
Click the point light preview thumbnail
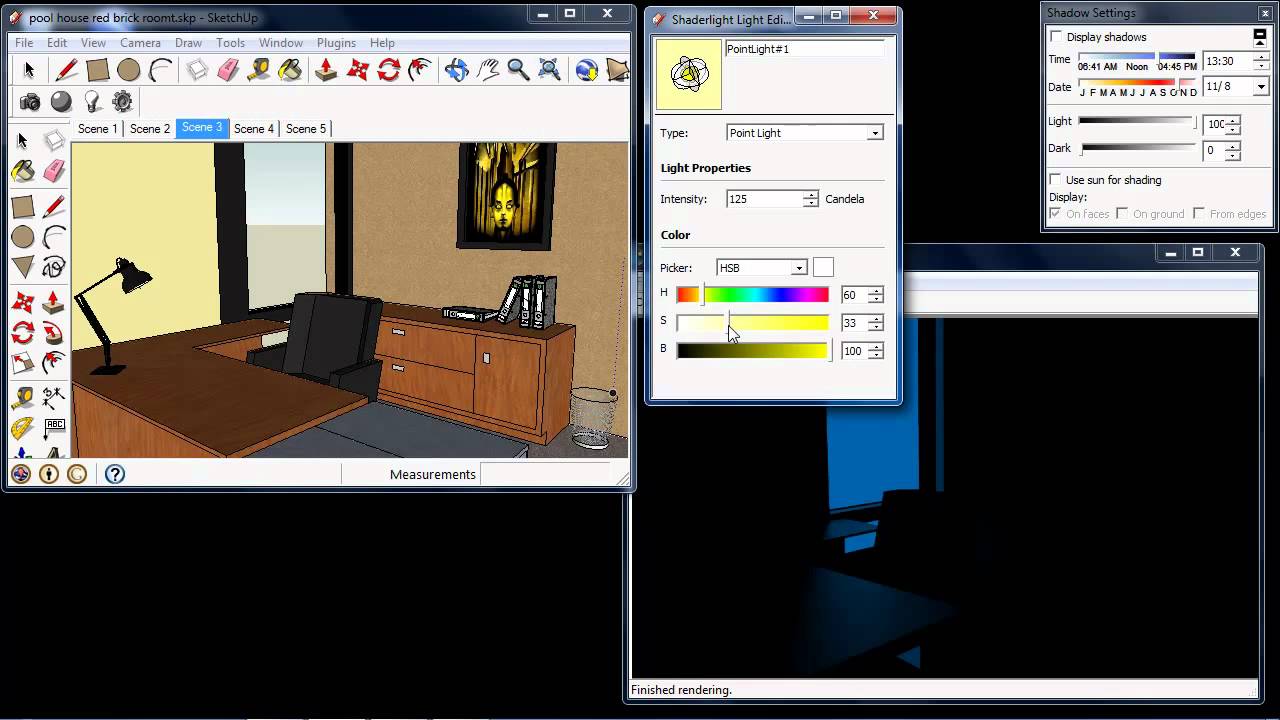click(688, 75)
